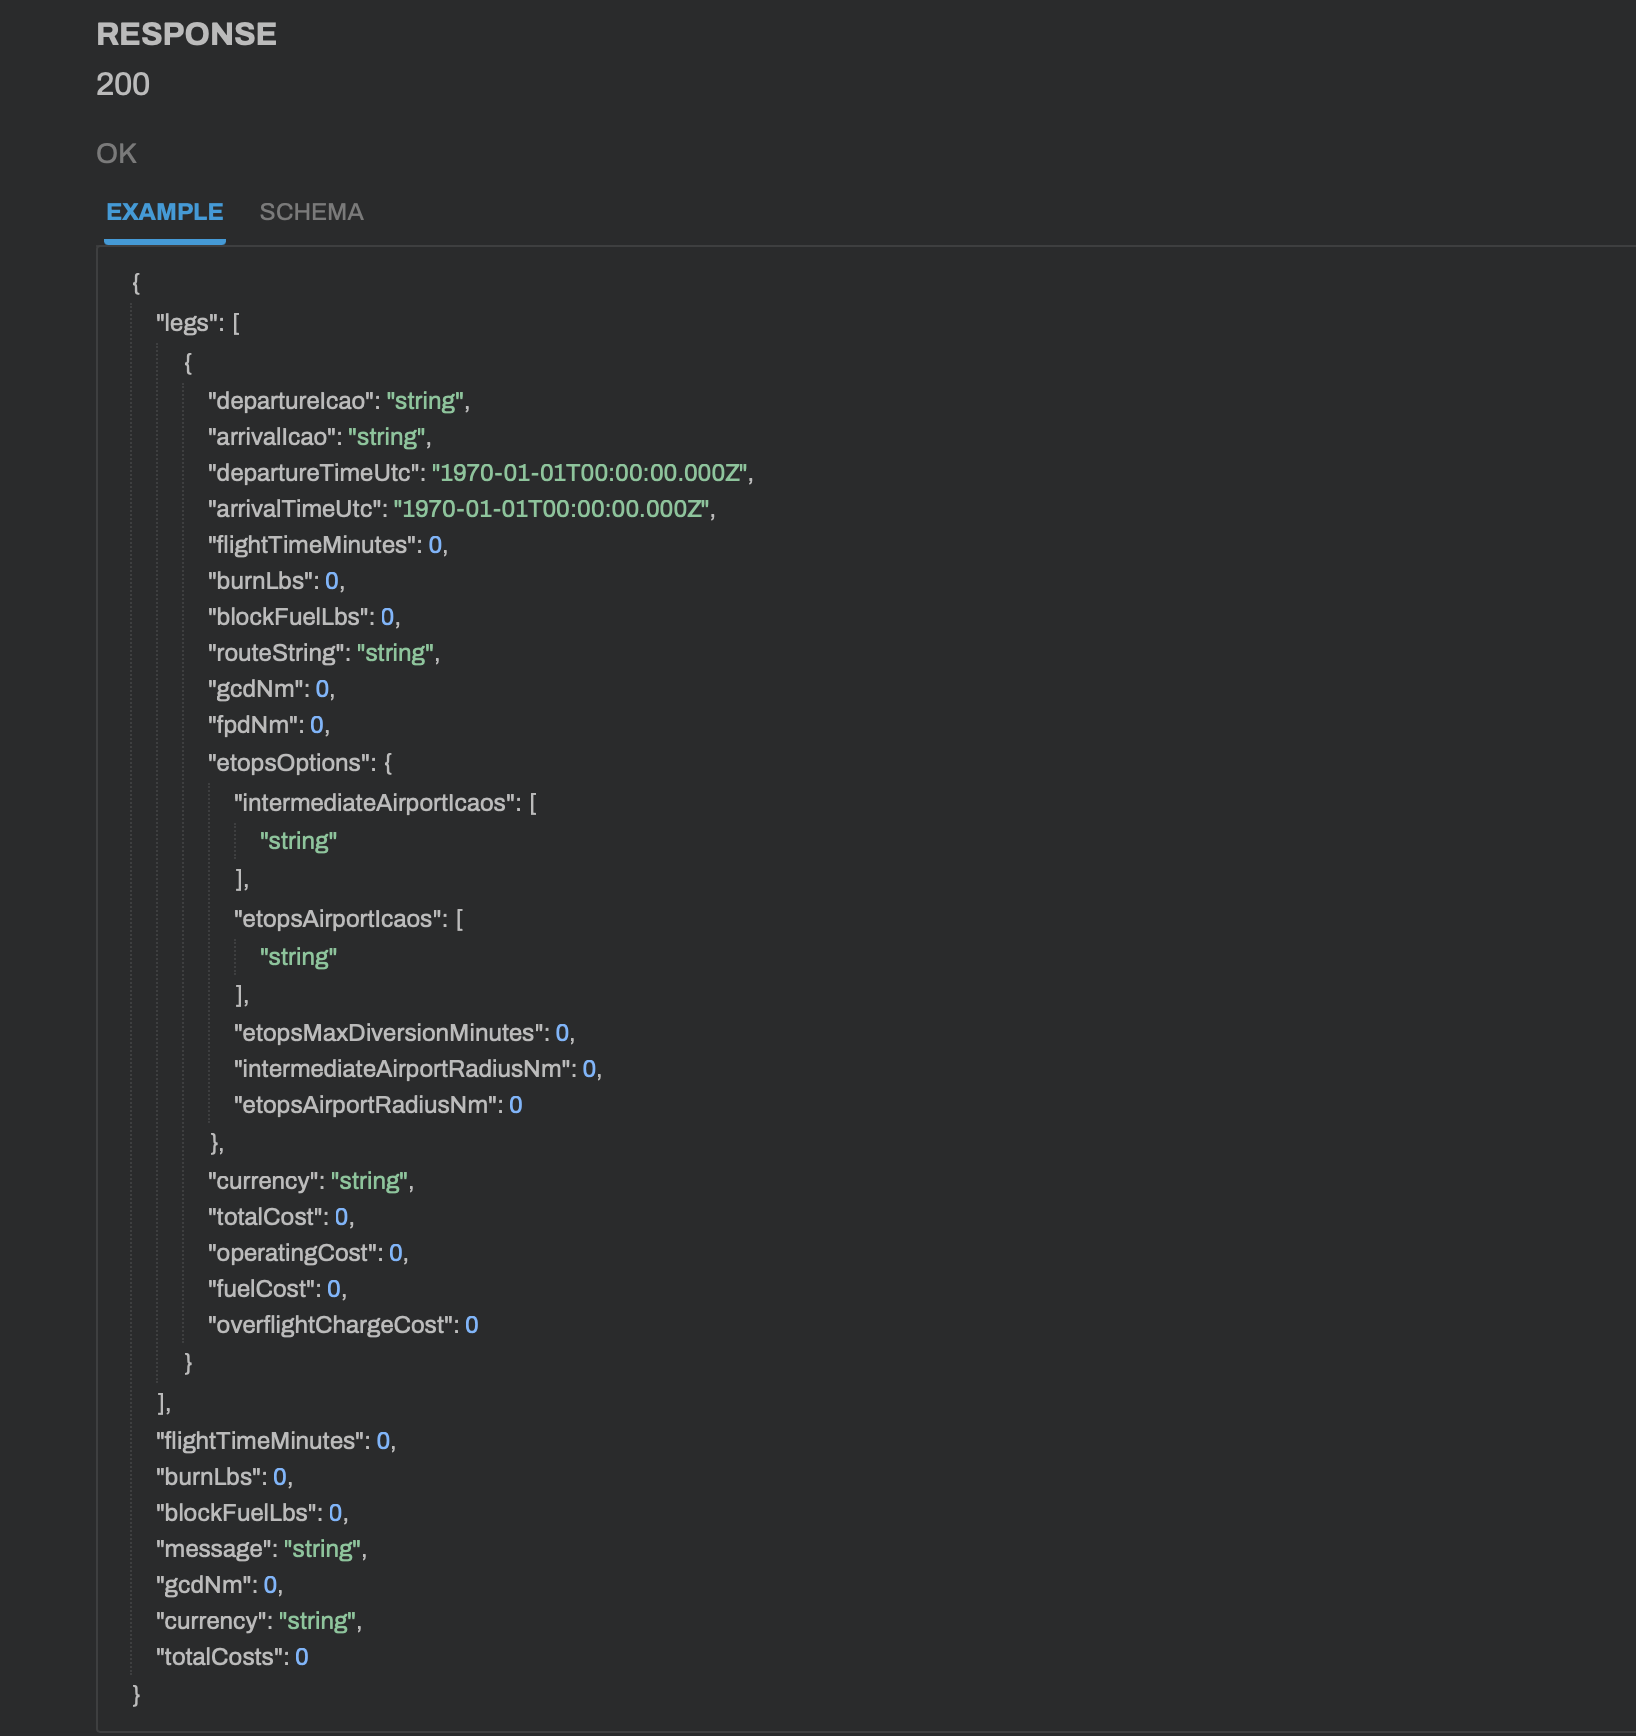The image size is (1636, 1736).
Task: Click the "totalCosts" key
Action: pos(219,1657)
